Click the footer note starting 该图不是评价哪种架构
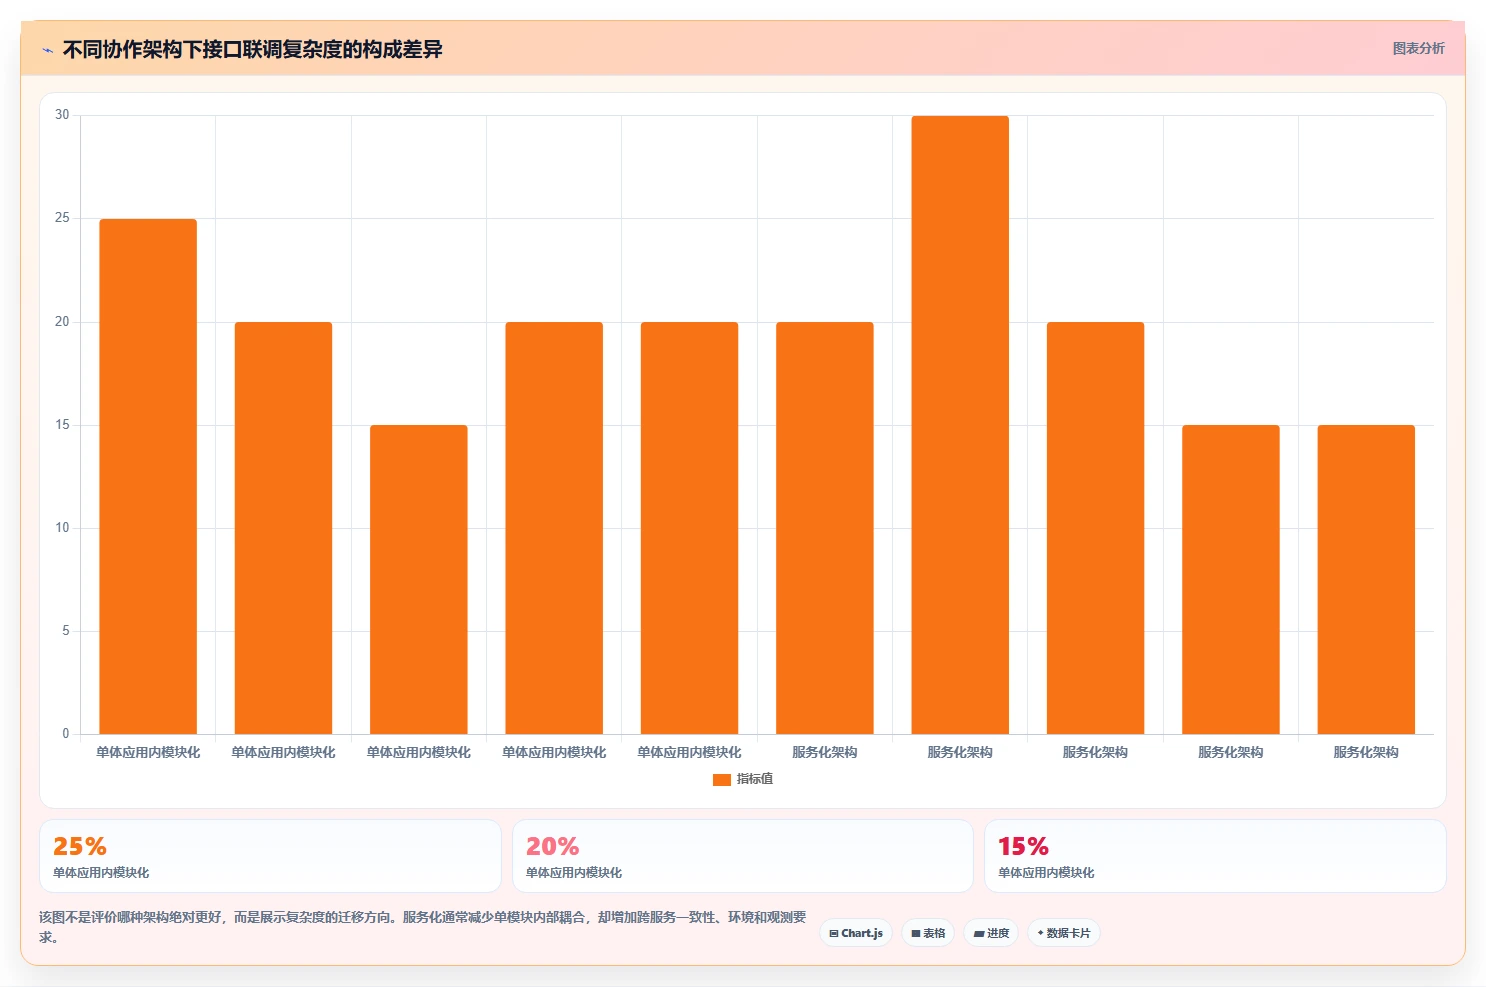The width and height of the screenshot is (1486, 987). pos(423,927)
